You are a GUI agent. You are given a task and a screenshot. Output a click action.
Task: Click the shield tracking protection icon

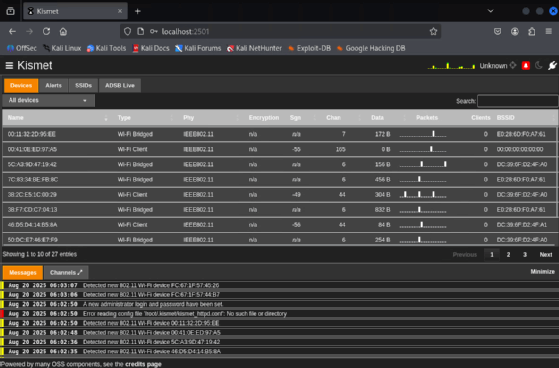(127, 31)
